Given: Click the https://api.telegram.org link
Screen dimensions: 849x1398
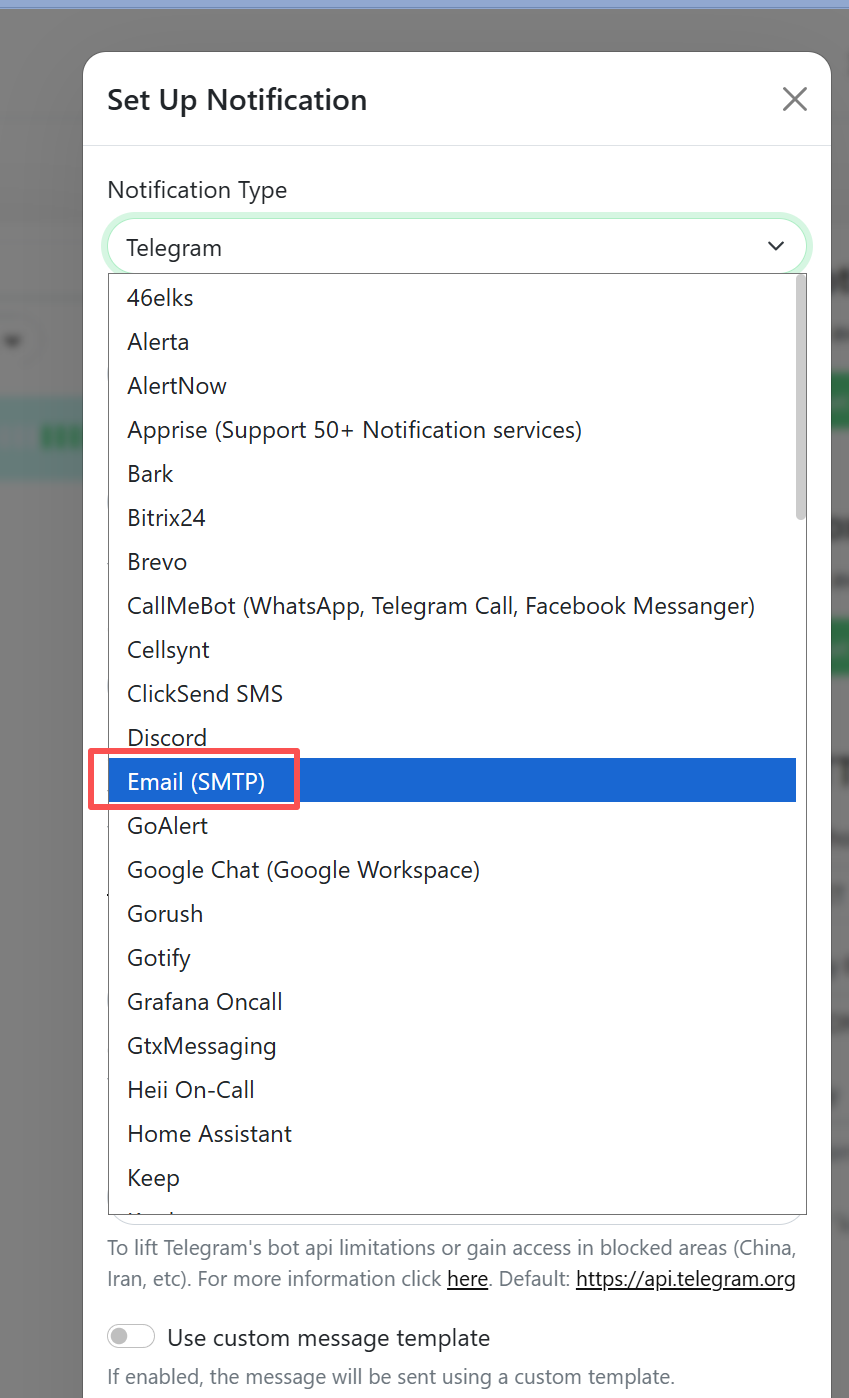Looking at the screenshot, I should click(685, 1278).
